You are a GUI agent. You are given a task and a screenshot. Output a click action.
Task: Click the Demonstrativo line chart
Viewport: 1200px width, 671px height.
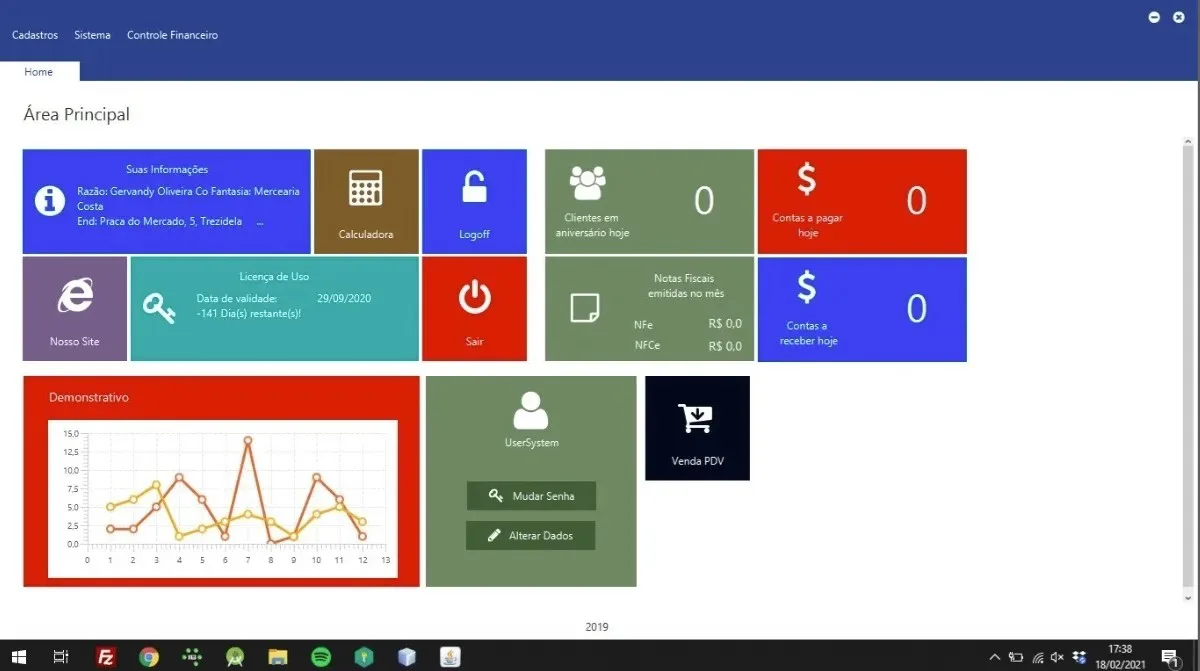coord(222,499)
